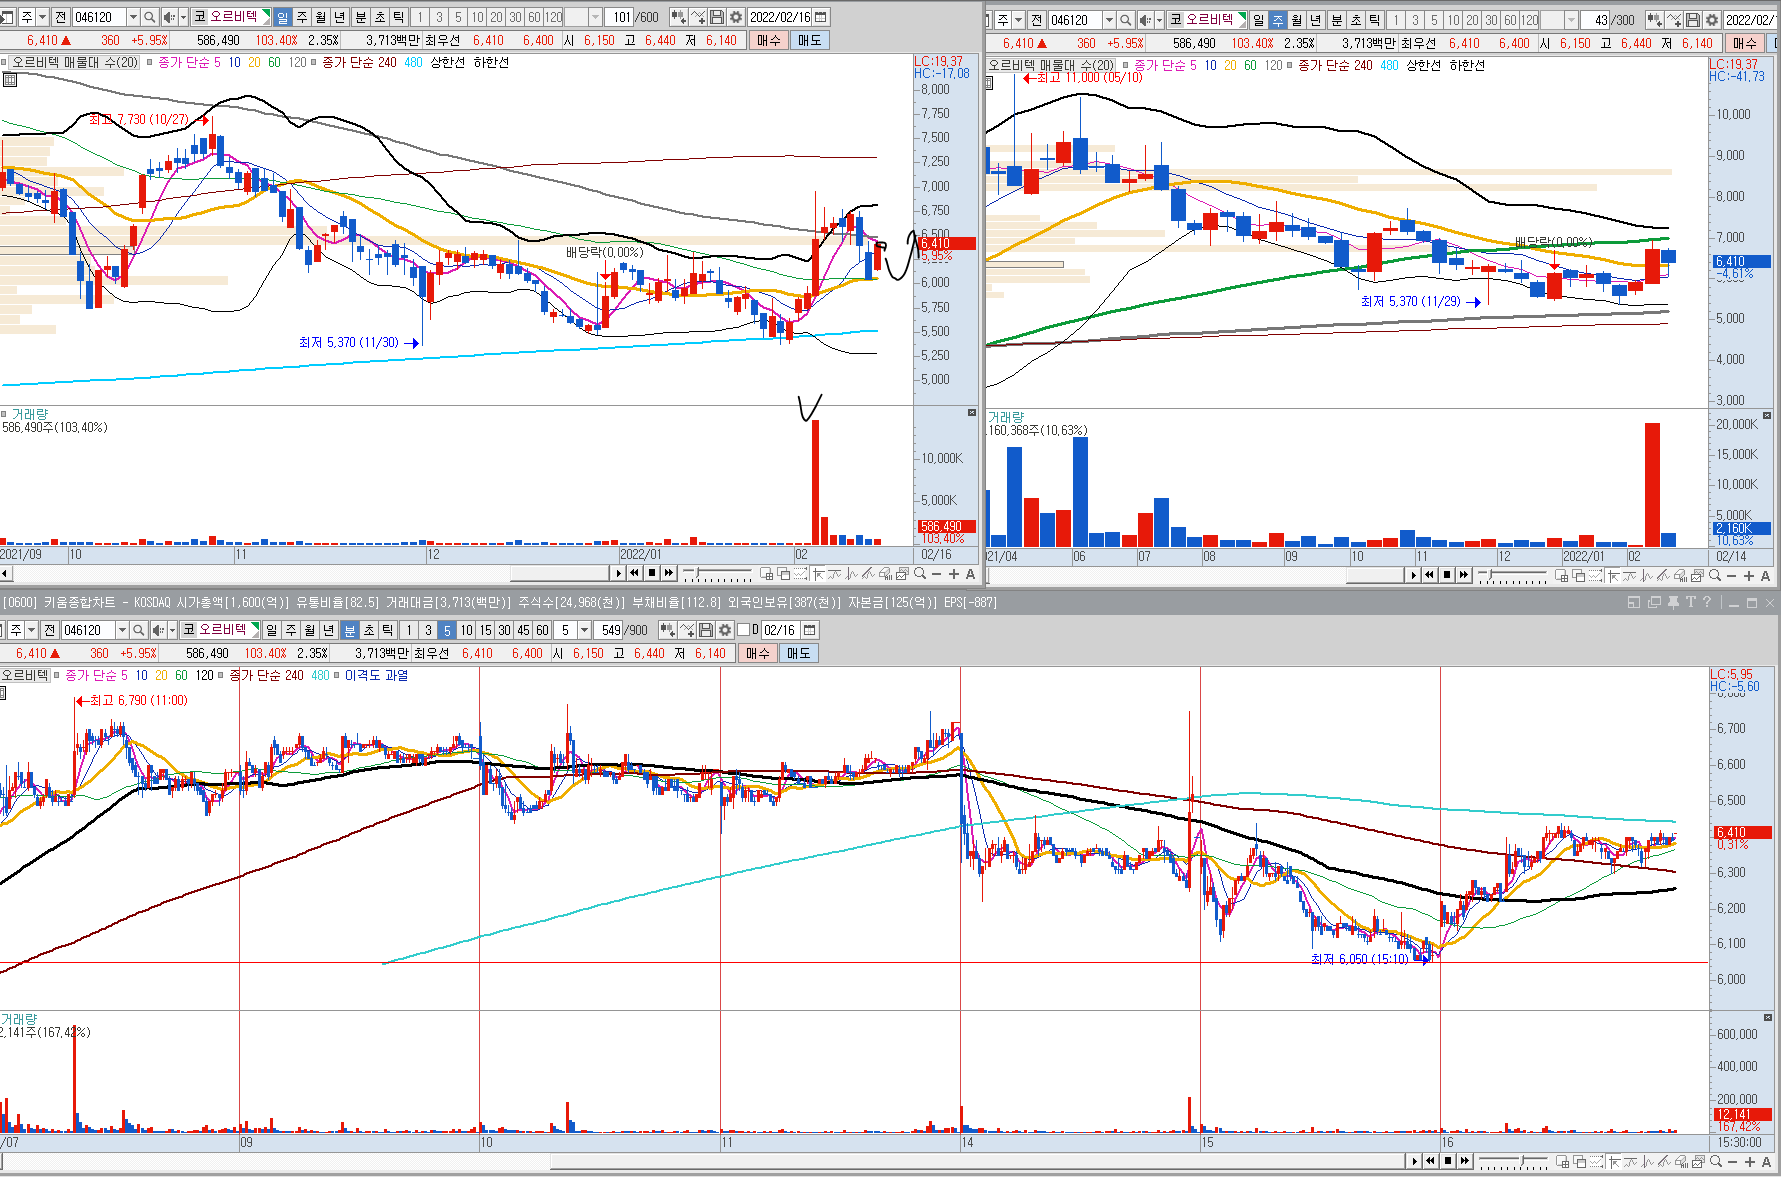
Task: Click add-indicator line icon in top-left toolbar
Action: click(x=698, y=17)
